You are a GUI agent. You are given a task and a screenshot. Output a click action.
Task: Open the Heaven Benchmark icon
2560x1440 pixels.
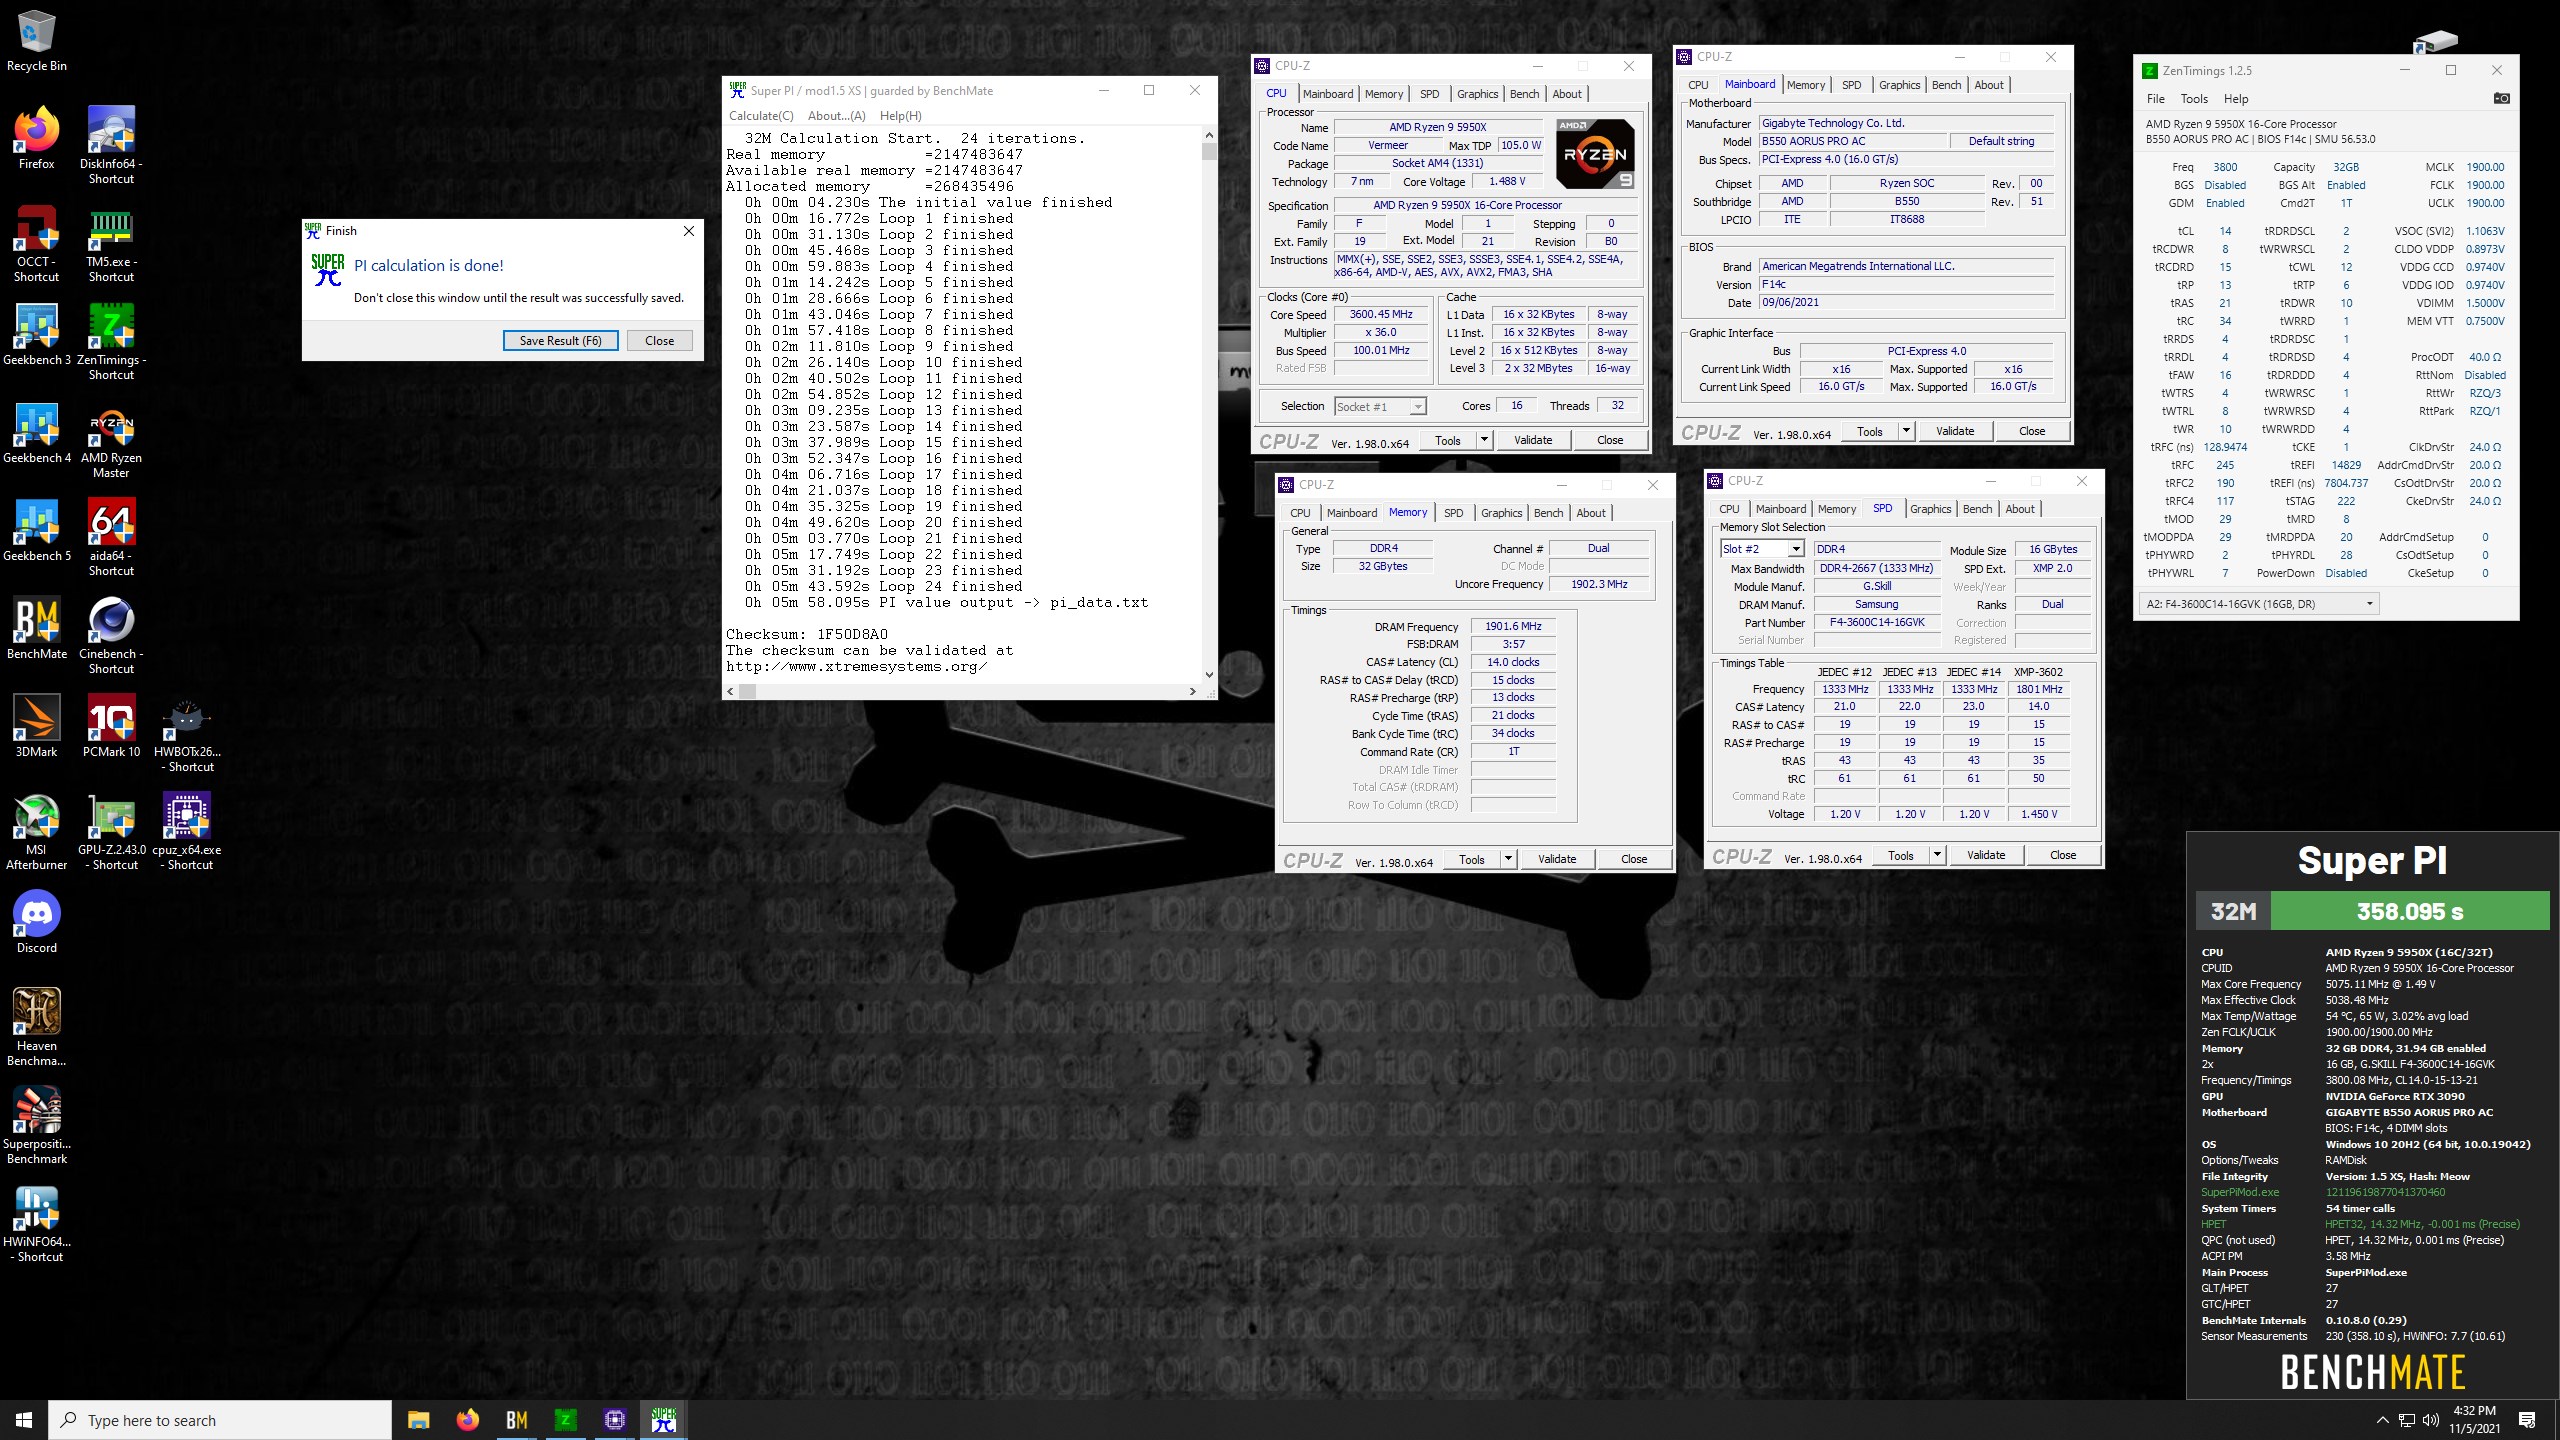pos(37,1027)
